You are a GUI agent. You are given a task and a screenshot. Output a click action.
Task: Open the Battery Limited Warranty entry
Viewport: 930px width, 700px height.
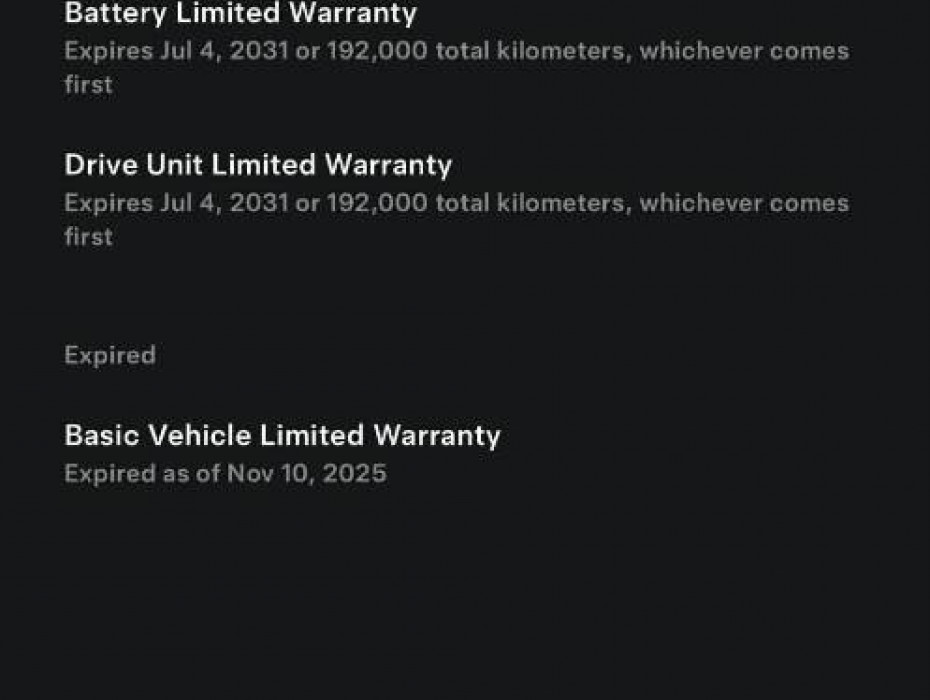240,14
